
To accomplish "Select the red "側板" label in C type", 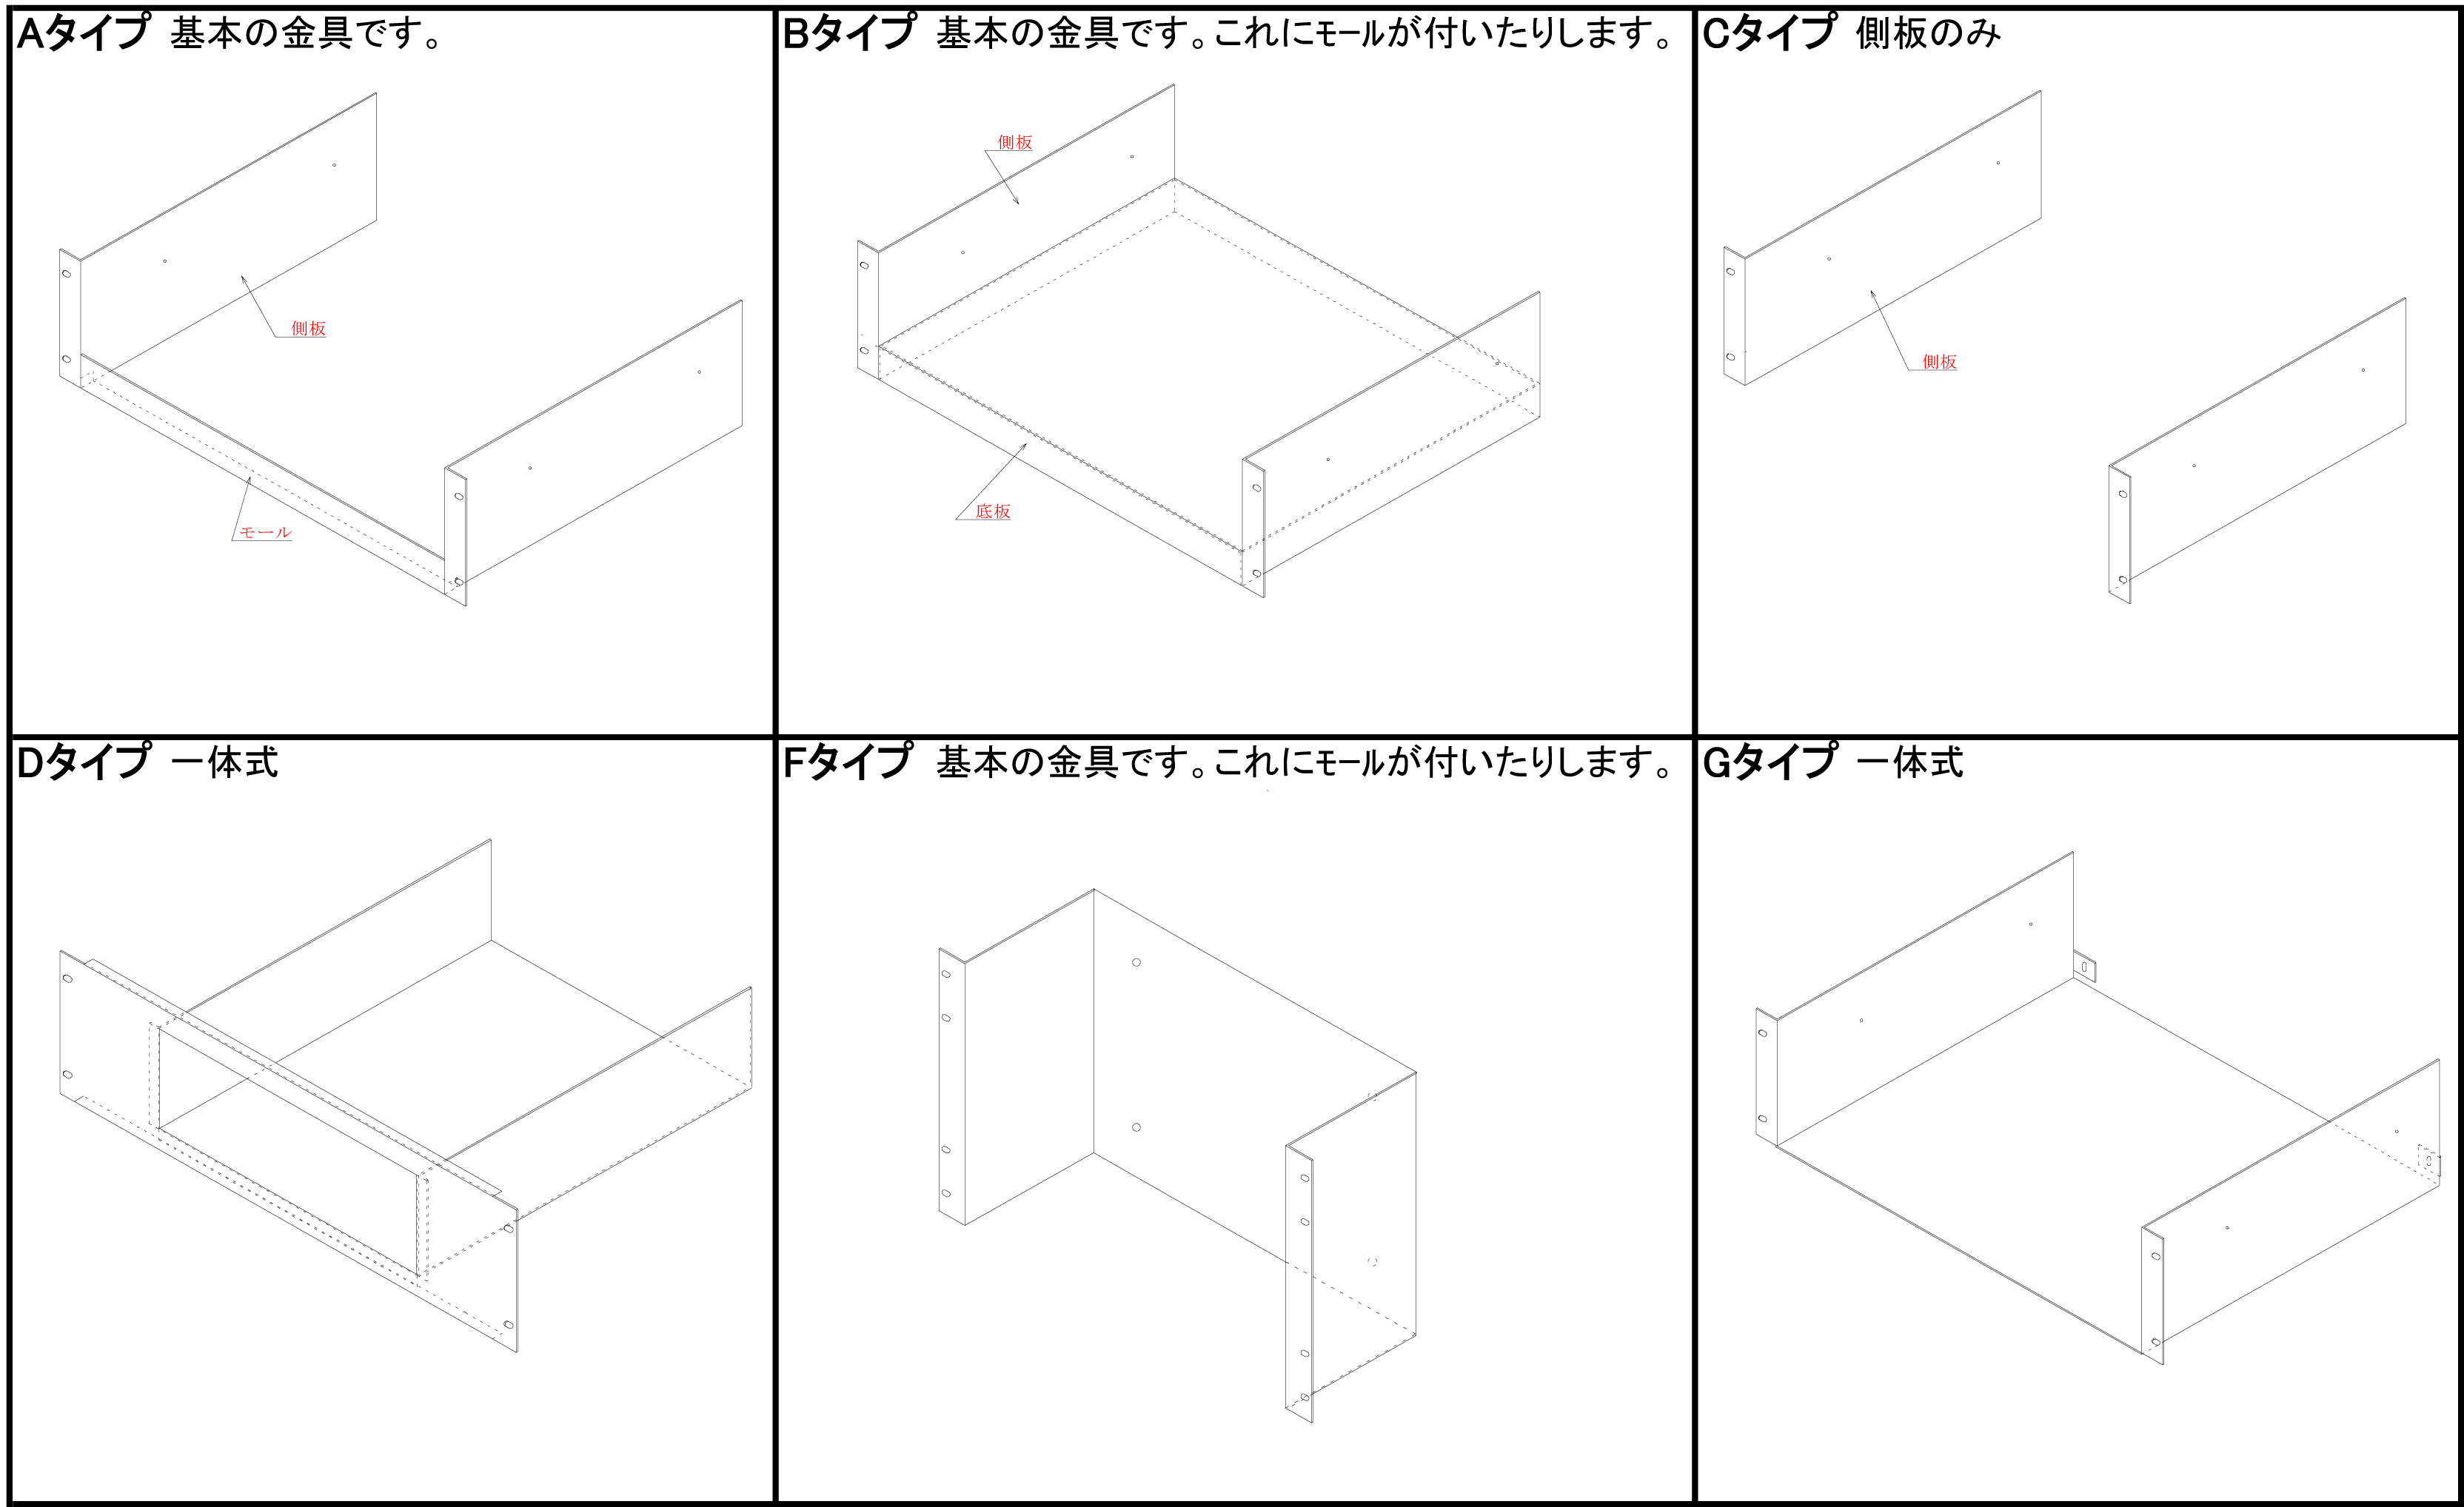I will (x=1939, y=361).
